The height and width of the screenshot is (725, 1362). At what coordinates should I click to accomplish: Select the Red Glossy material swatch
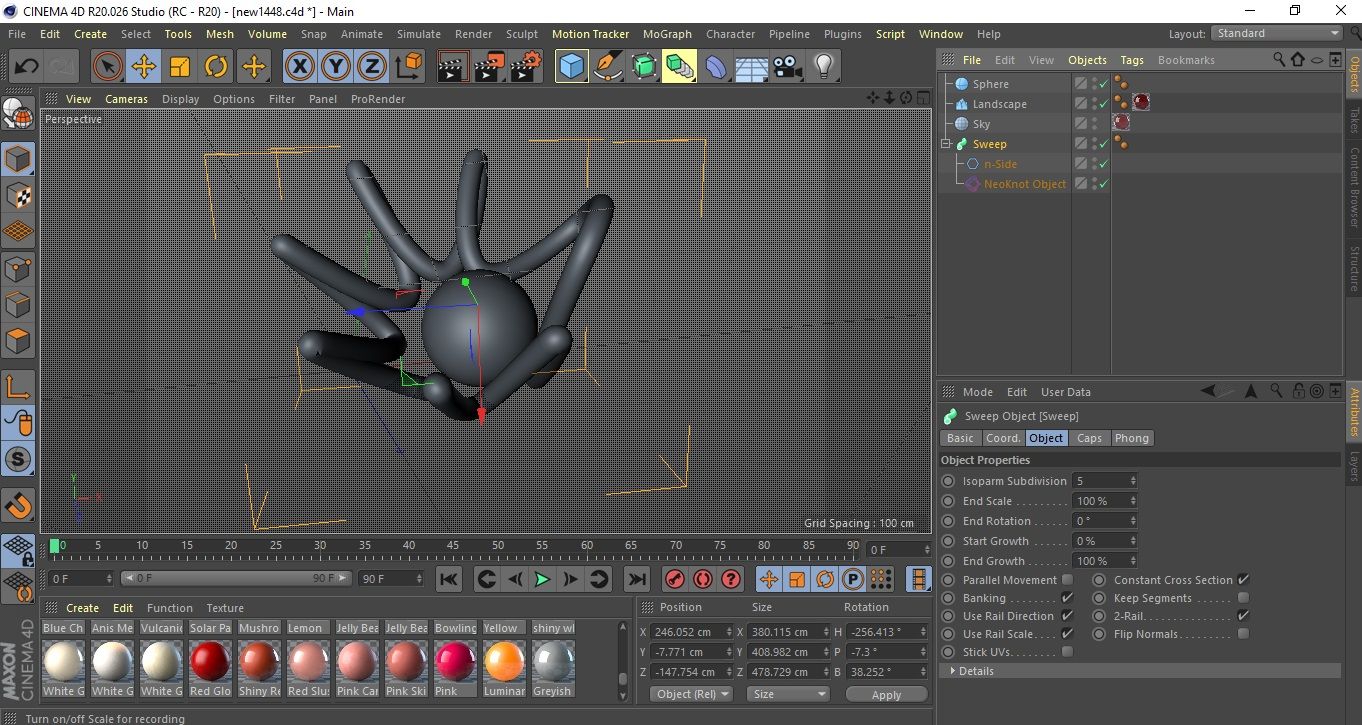pyautogui.click(x=210, y=661)
